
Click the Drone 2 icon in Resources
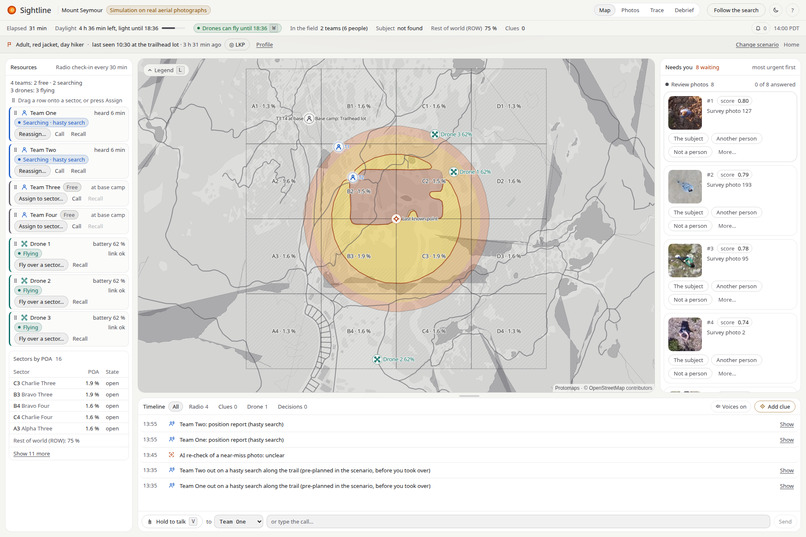pyautogui.click(x=24, y=281)
